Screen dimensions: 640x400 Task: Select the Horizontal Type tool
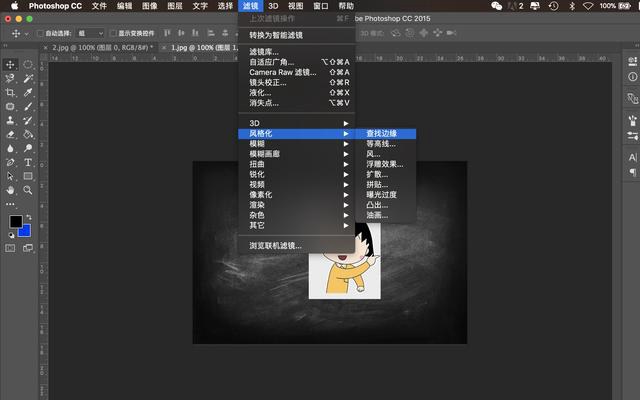tap(28, 162)
